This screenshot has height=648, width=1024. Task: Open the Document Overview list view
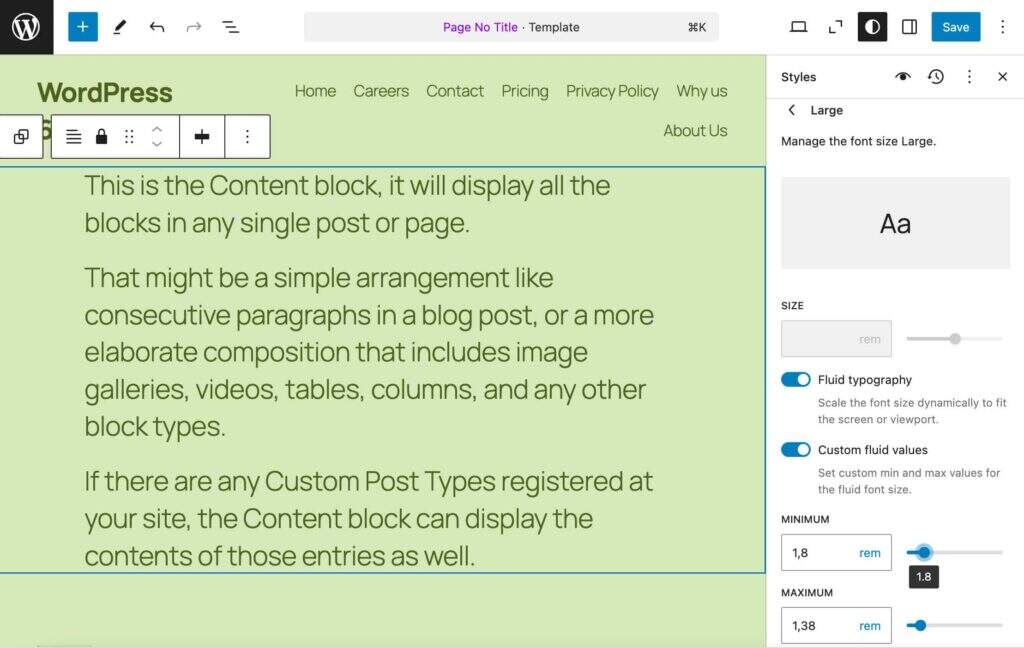[230, 27]
